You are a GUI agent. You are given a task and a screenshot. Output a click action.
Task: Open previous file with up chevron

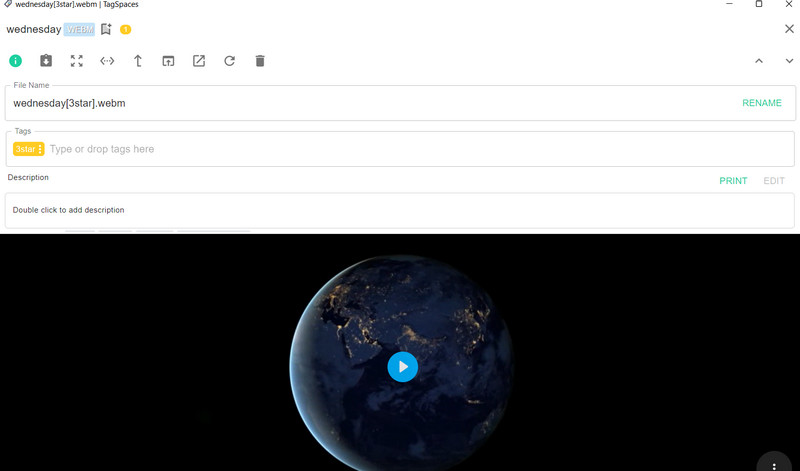759,61
